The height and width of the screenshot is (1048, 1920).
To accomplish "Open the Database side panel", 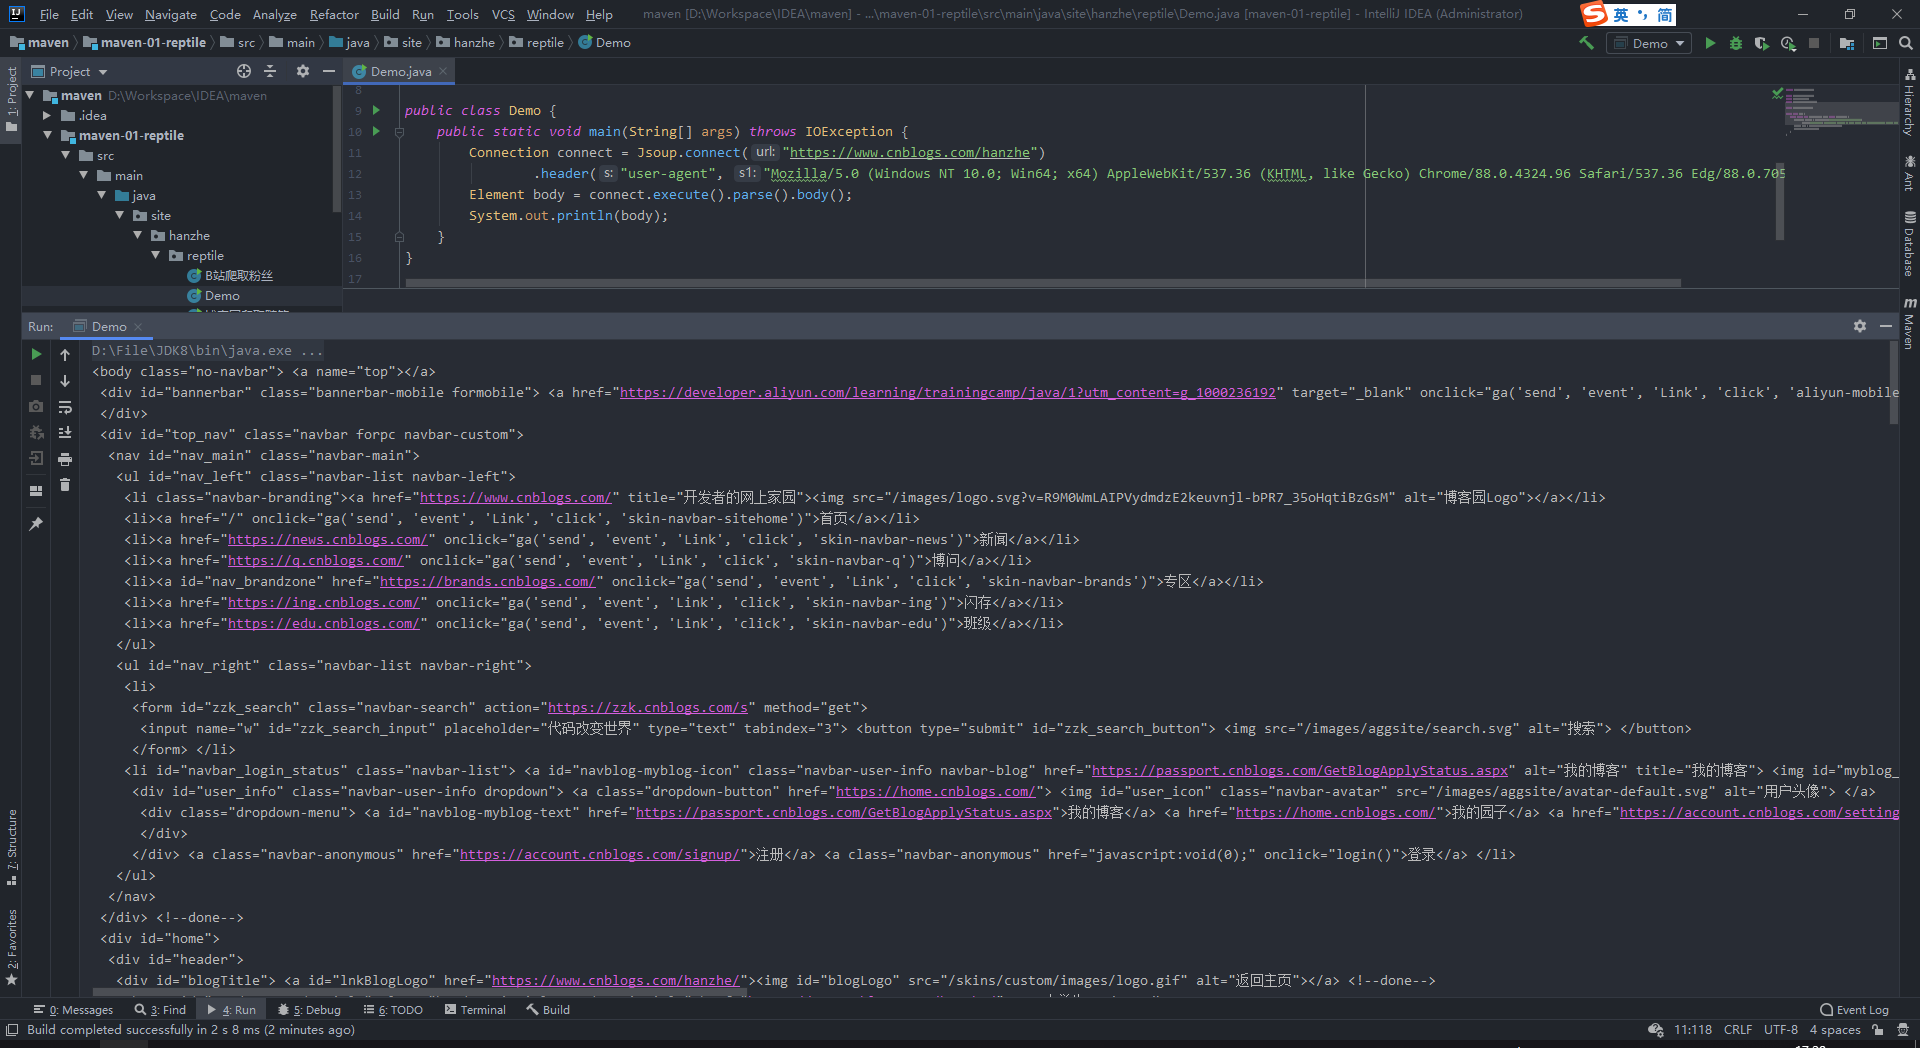I will point(1909,244).
